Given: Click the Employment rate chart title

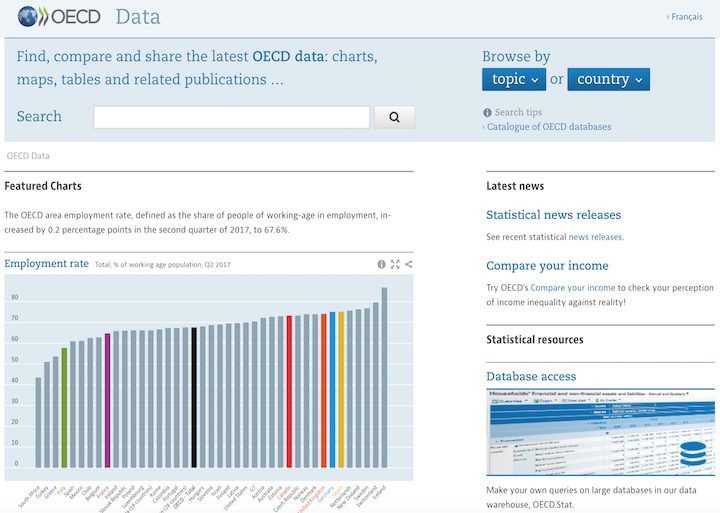Looking at the screenshot, I should [x=46, y=264].
